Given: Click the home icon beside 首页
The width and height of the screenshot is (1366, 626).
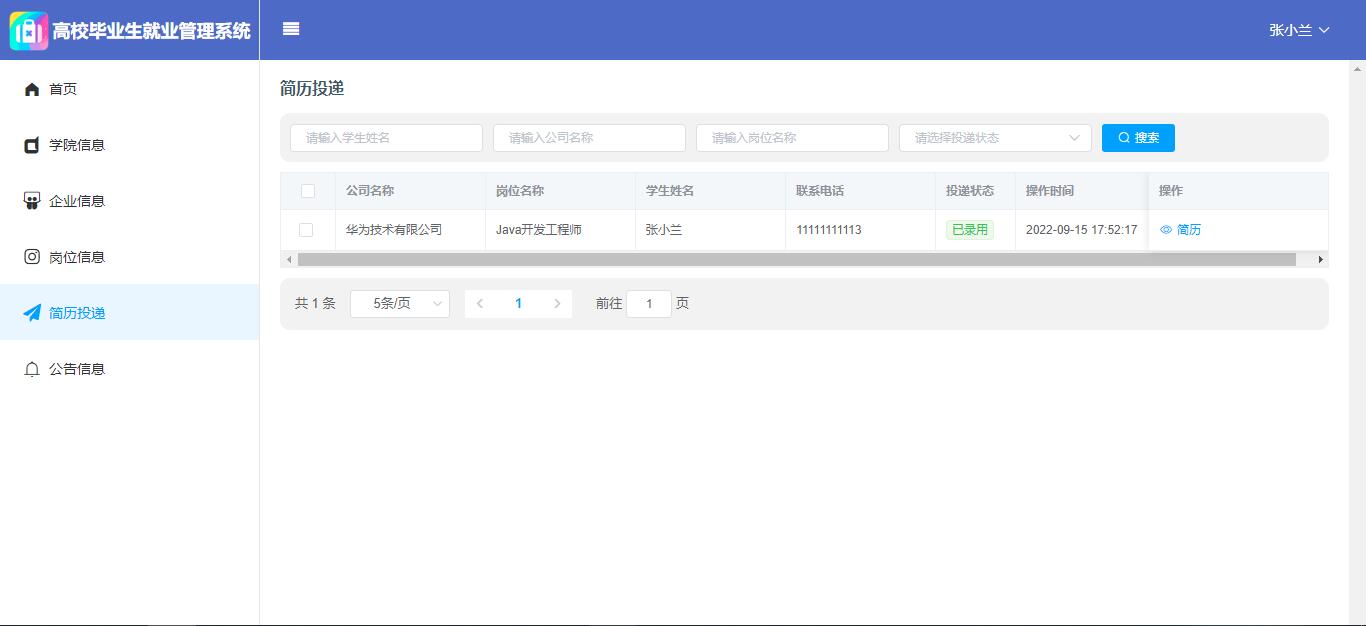Looking at the screenshot, I should pos(32,89).
